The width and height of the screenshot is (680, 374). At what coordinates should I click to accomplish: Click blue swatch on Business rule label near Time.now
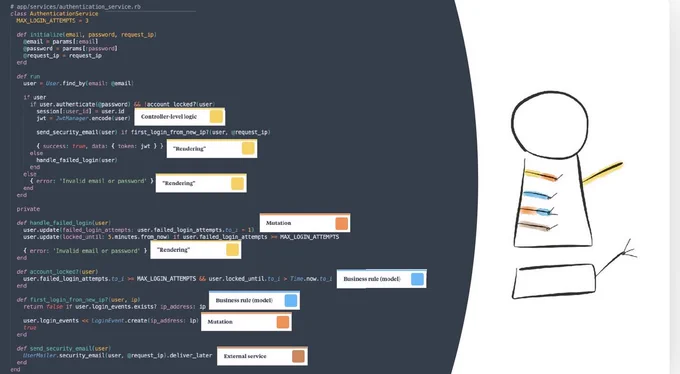(x=418, y=279)
